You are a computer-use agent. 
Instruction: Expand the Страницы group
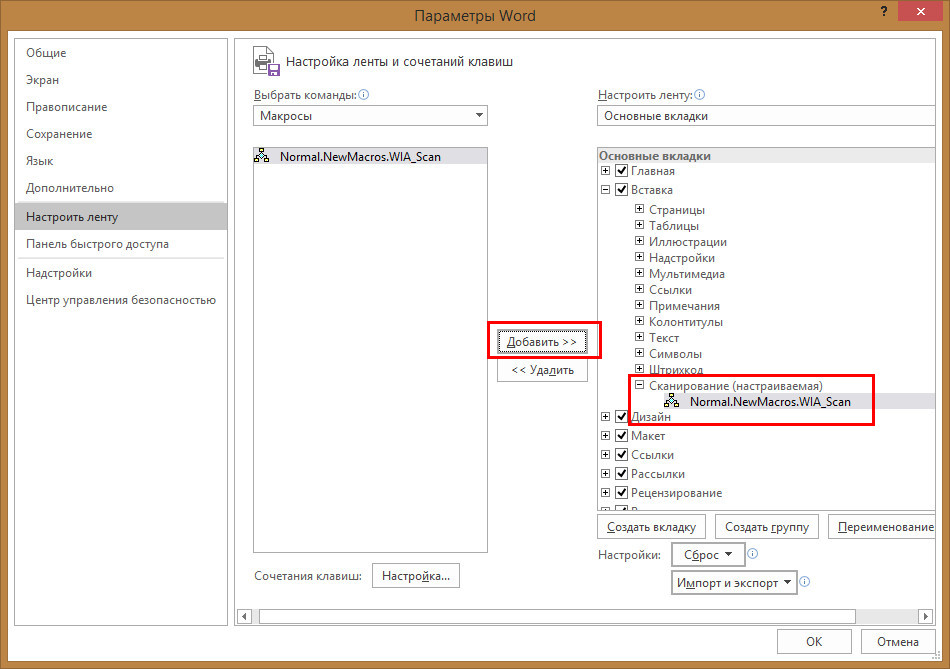pos(639,209)
